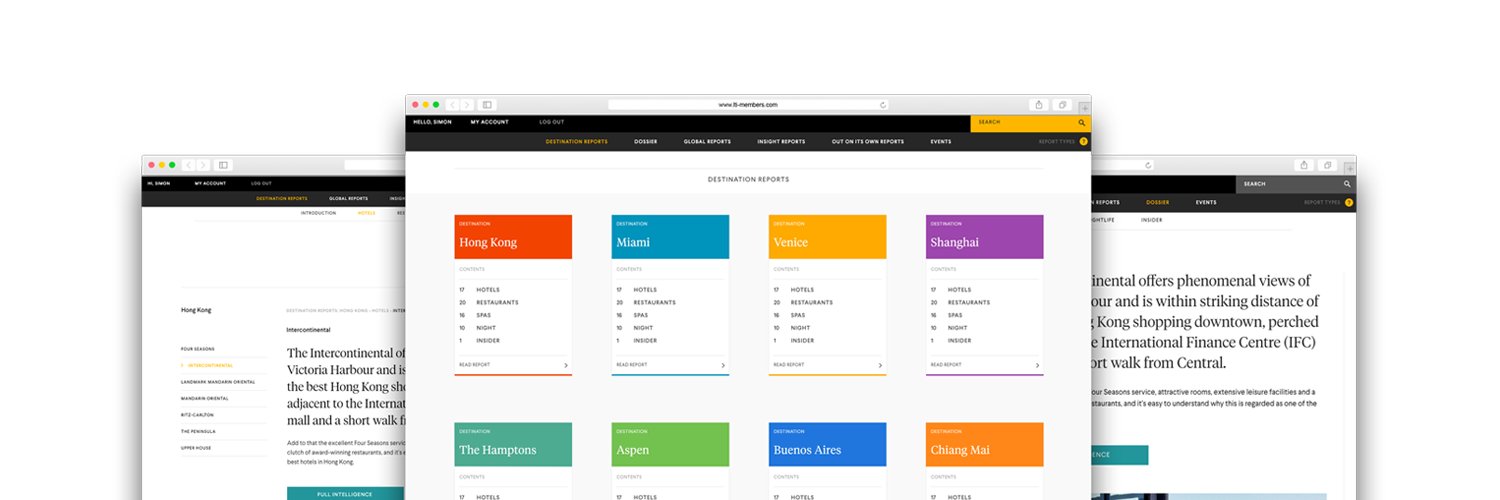Select Landmark Mandarin Oriental in left window
This screenshot has width=1500, height=500.
(218, 382)
